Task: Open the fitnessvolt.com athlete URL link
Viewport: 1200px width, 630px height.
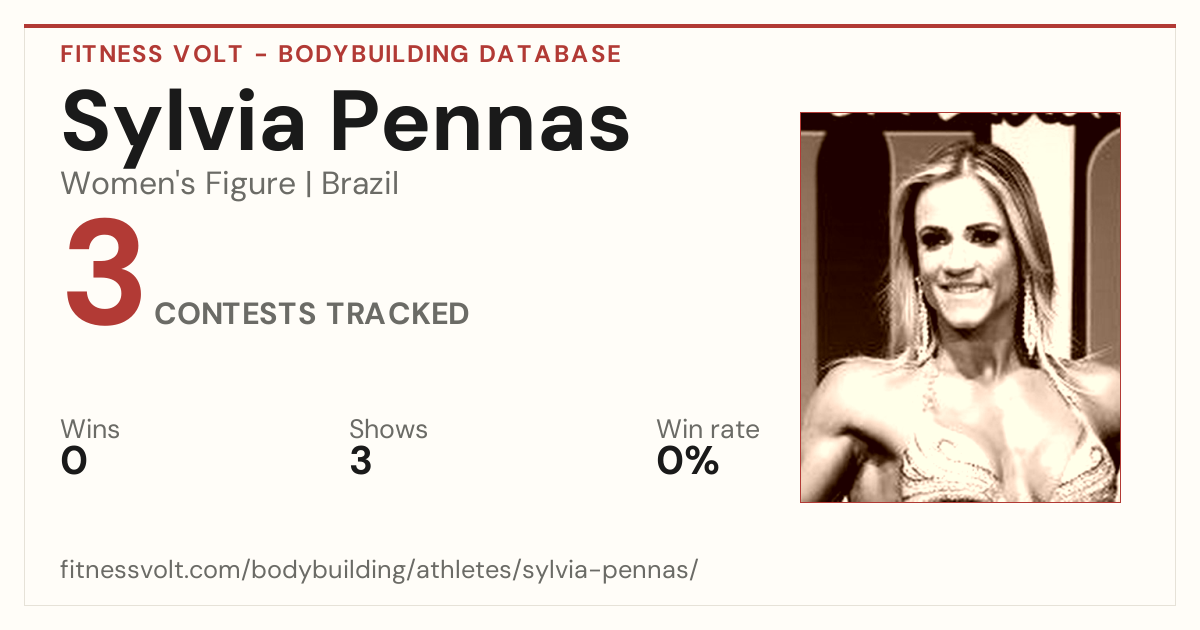Action: click(379, 571)
